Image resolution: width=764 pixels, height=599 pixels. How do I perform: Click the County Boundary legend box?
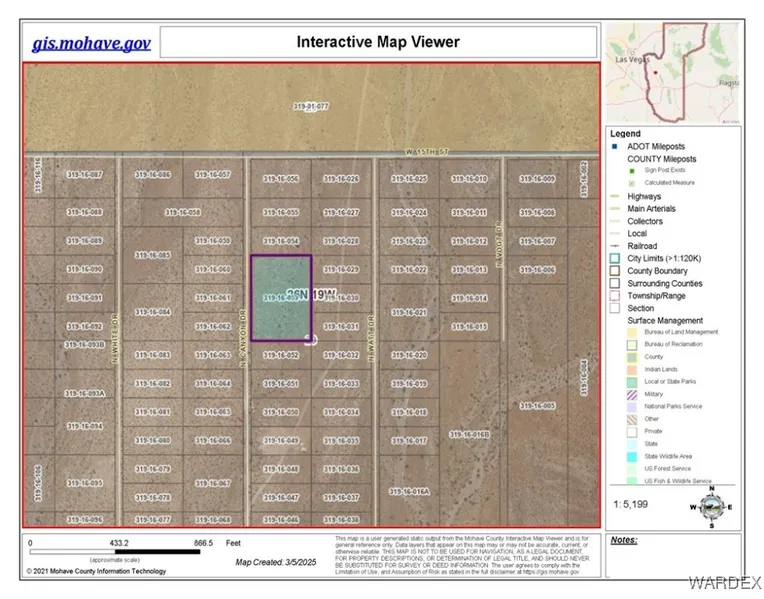pyautogui.click(x=616, y=270)
